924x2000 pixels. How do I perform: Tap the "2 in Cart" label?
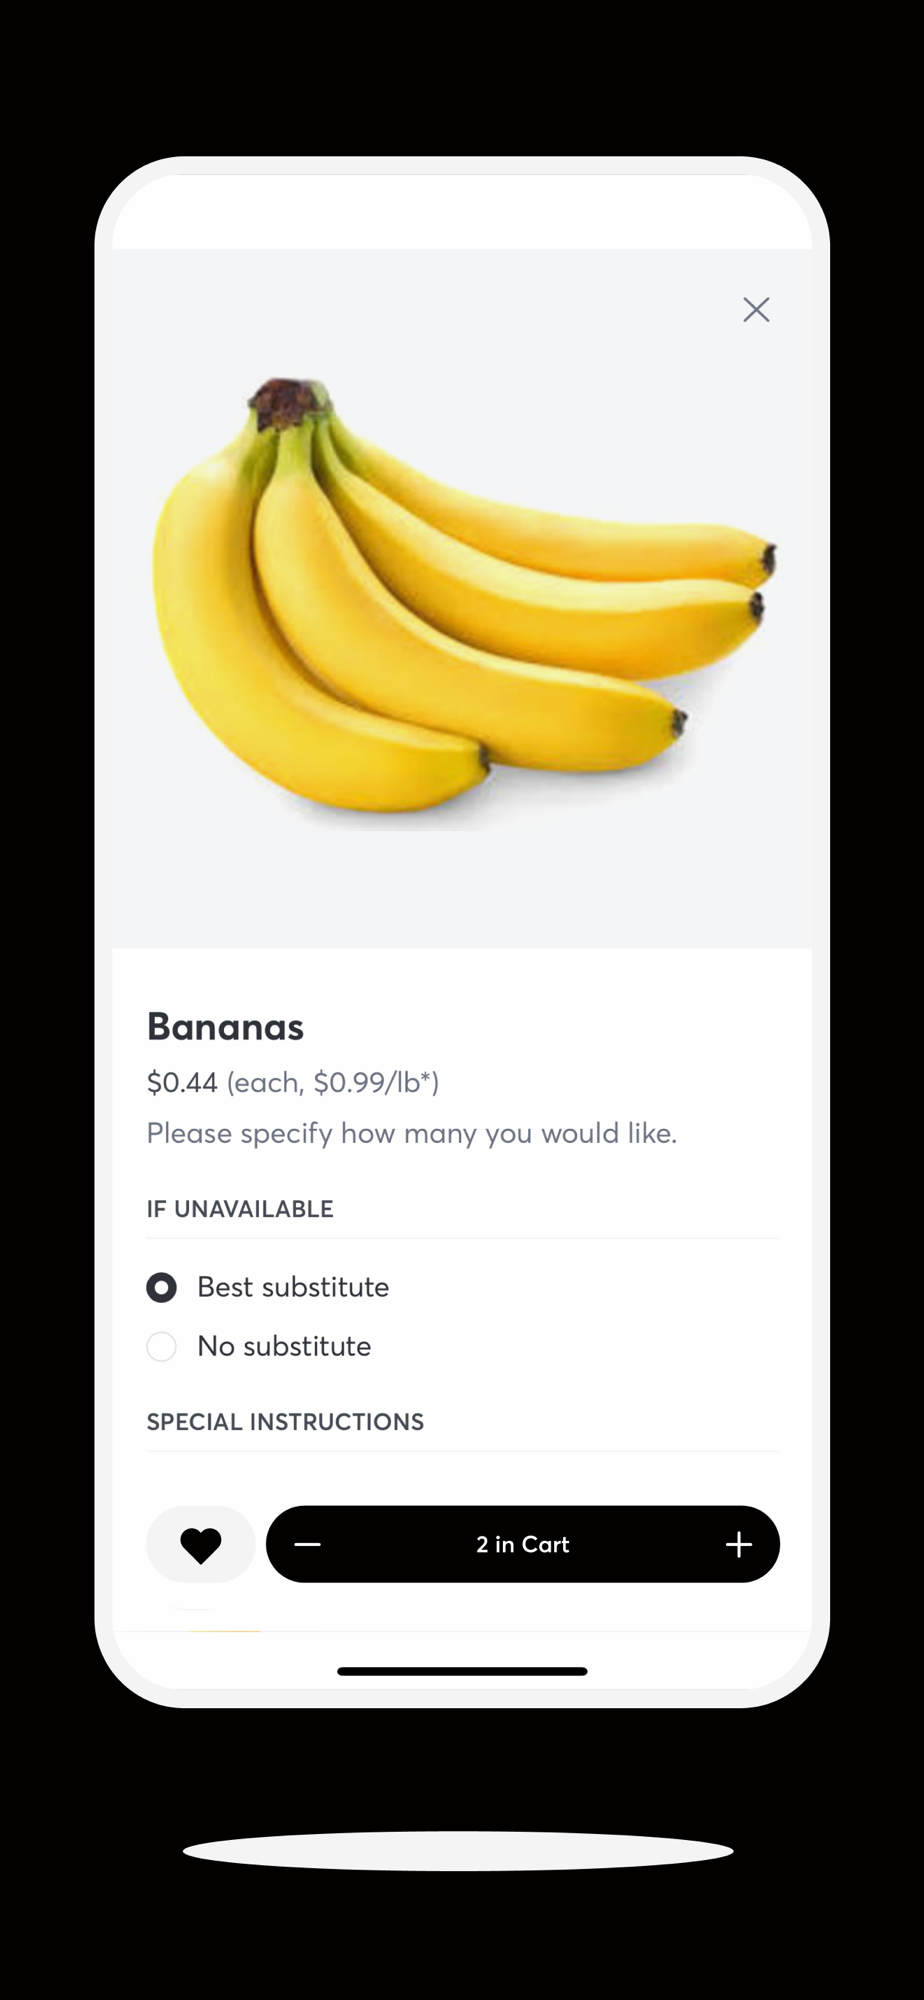(523, 1545)
